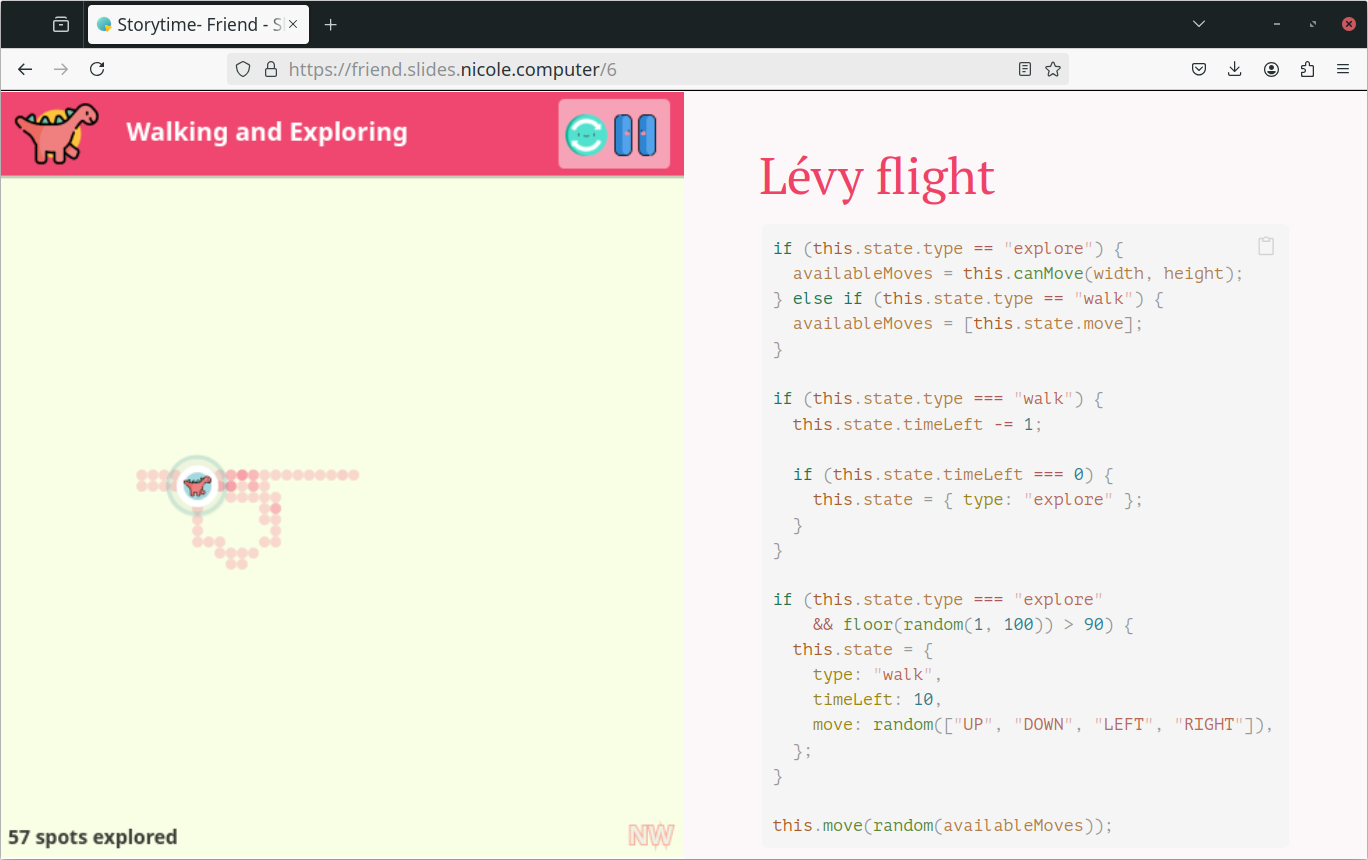
Task: Restart the walking animation in the slide header
Action: [583, 133]
